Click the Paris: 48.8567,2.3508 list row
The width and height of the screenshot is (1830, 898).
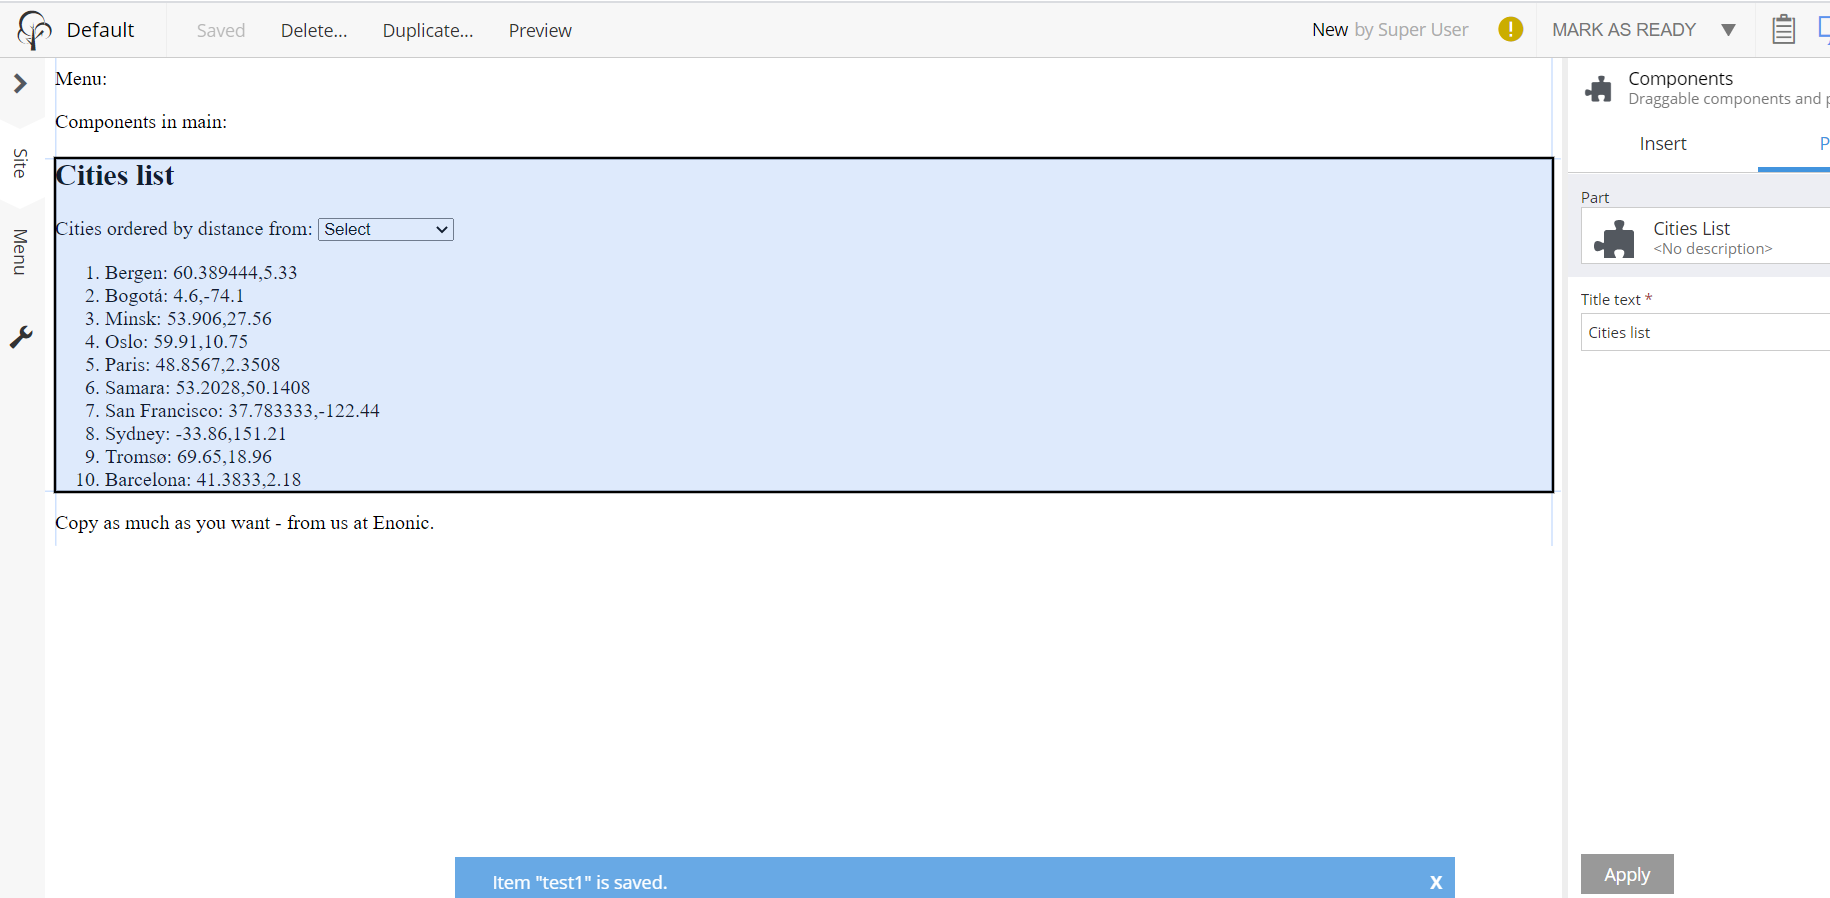coord(192,365)
